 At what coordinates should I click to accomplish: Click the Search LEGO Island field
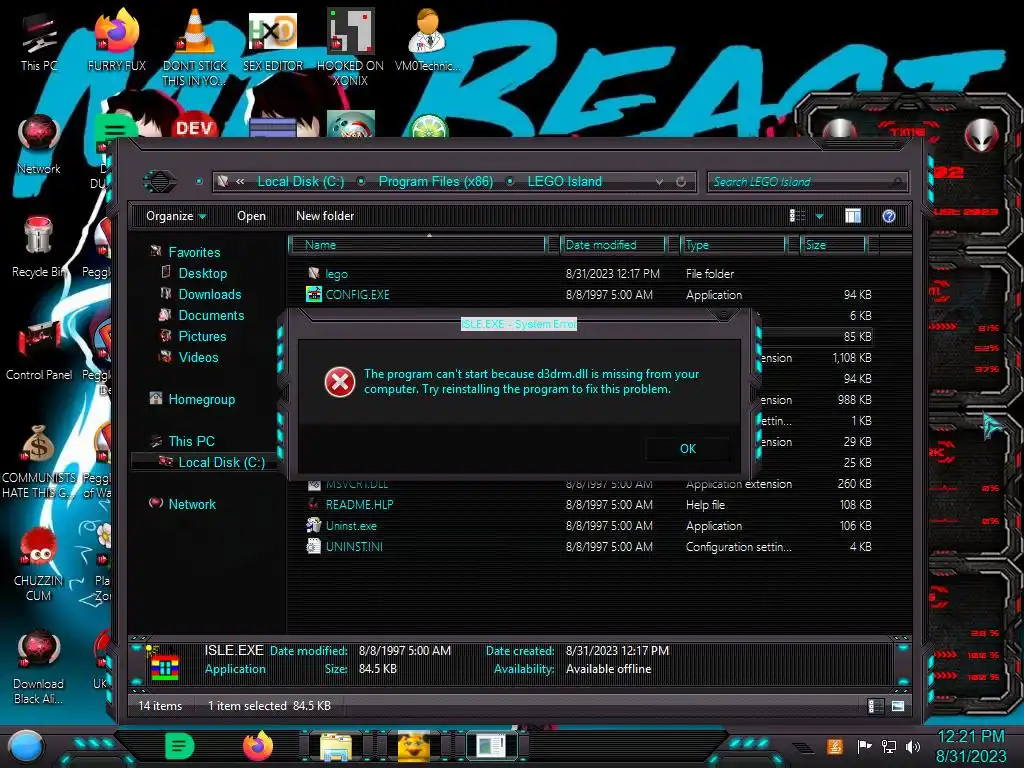click(807, 182)
